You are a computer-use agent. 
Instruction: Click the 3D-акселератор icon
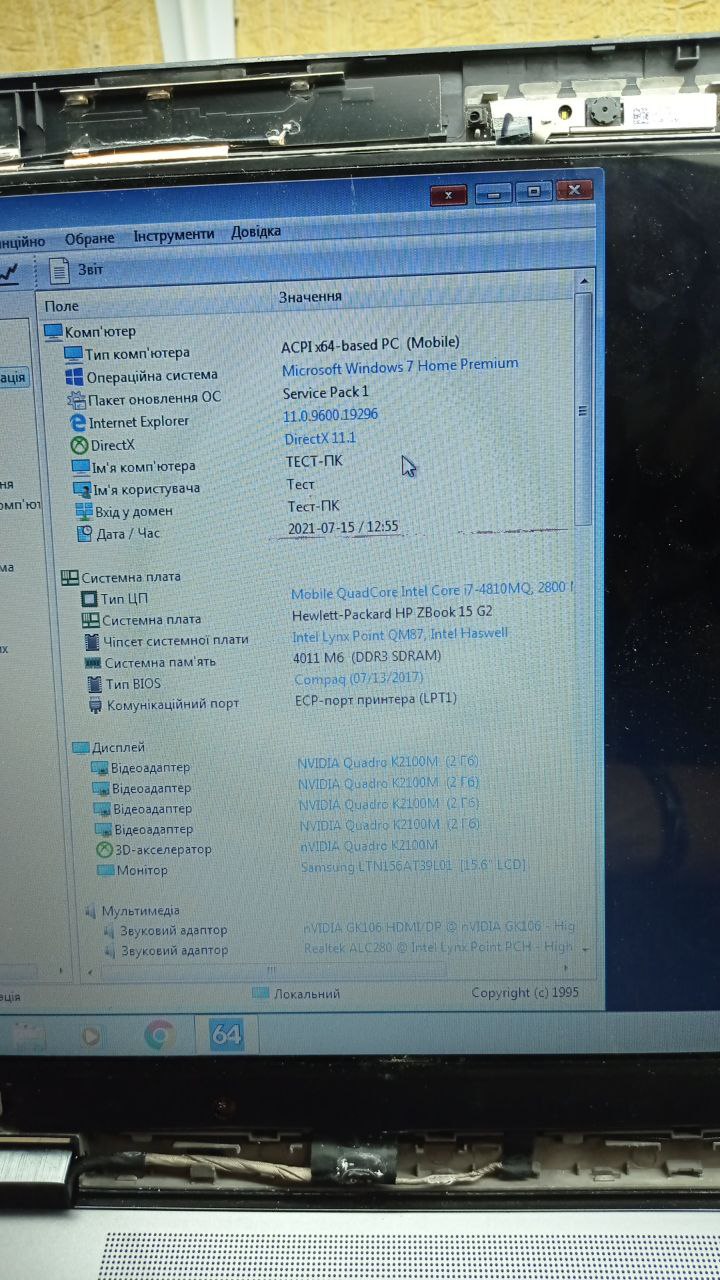pos(104,850)
